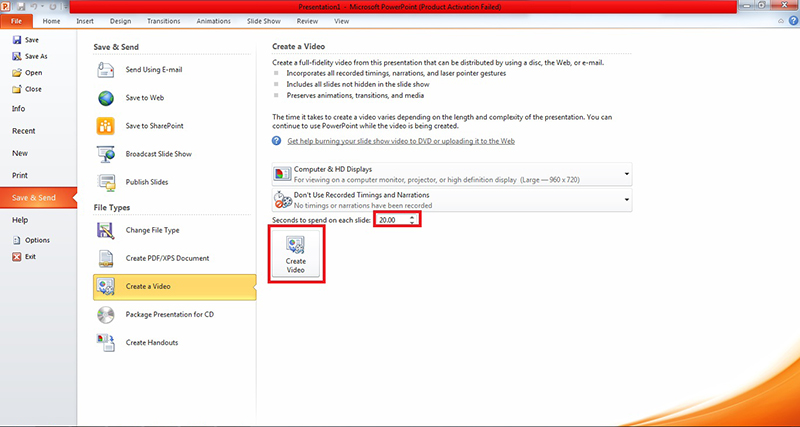This screenshot has width=800, height=427.
Task: Click the quick access Save icon in title bar
Action: (x=21, y=7)
